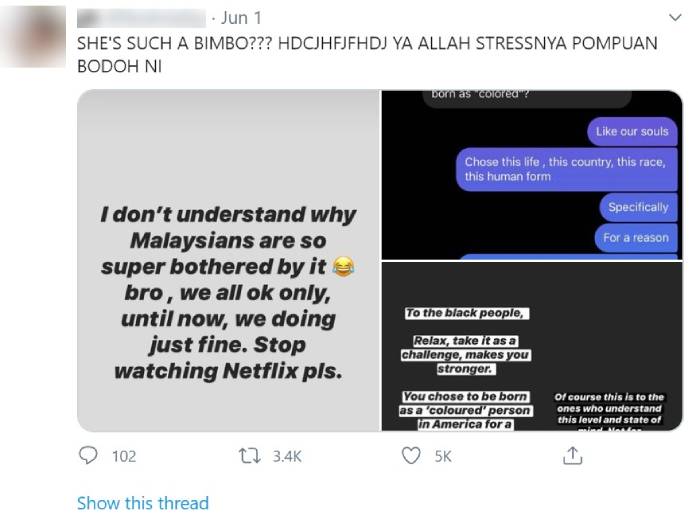The image size is (700, 523).
Task: Open the blurred profile avatar
Action: [x=34, y=36]
